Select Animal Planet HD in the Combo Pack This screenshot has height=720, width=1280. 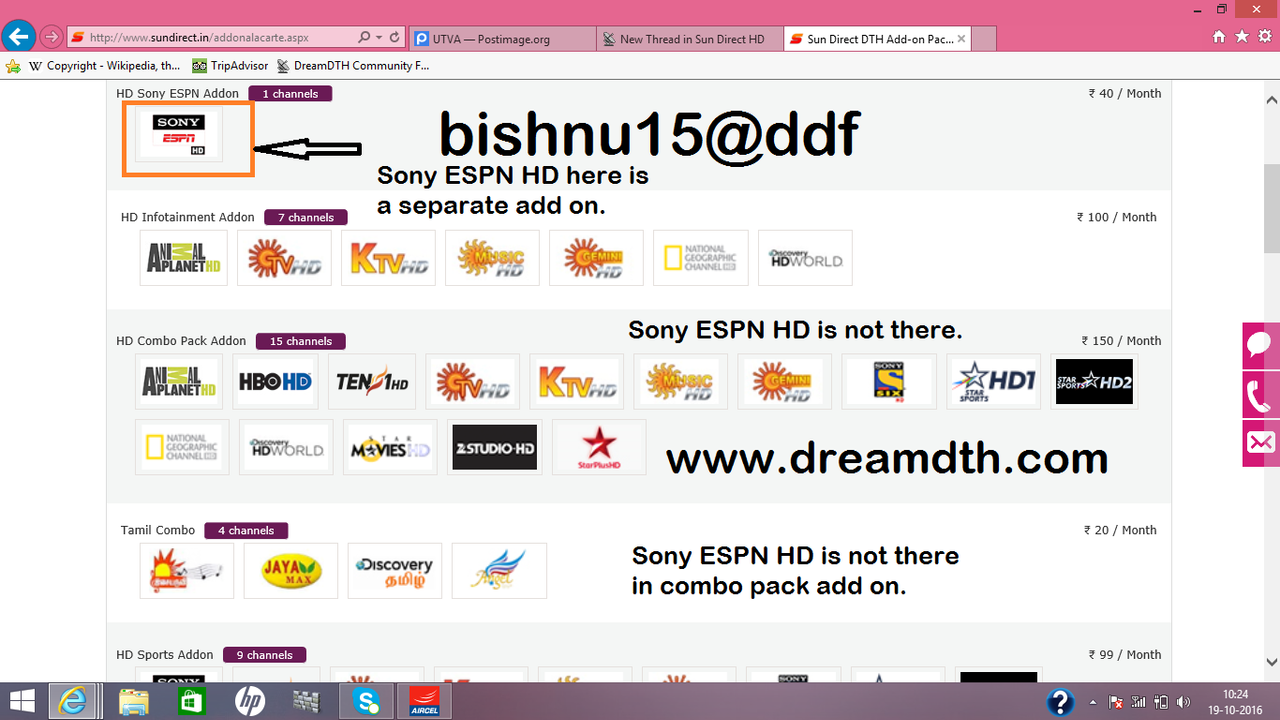[178, 381]
